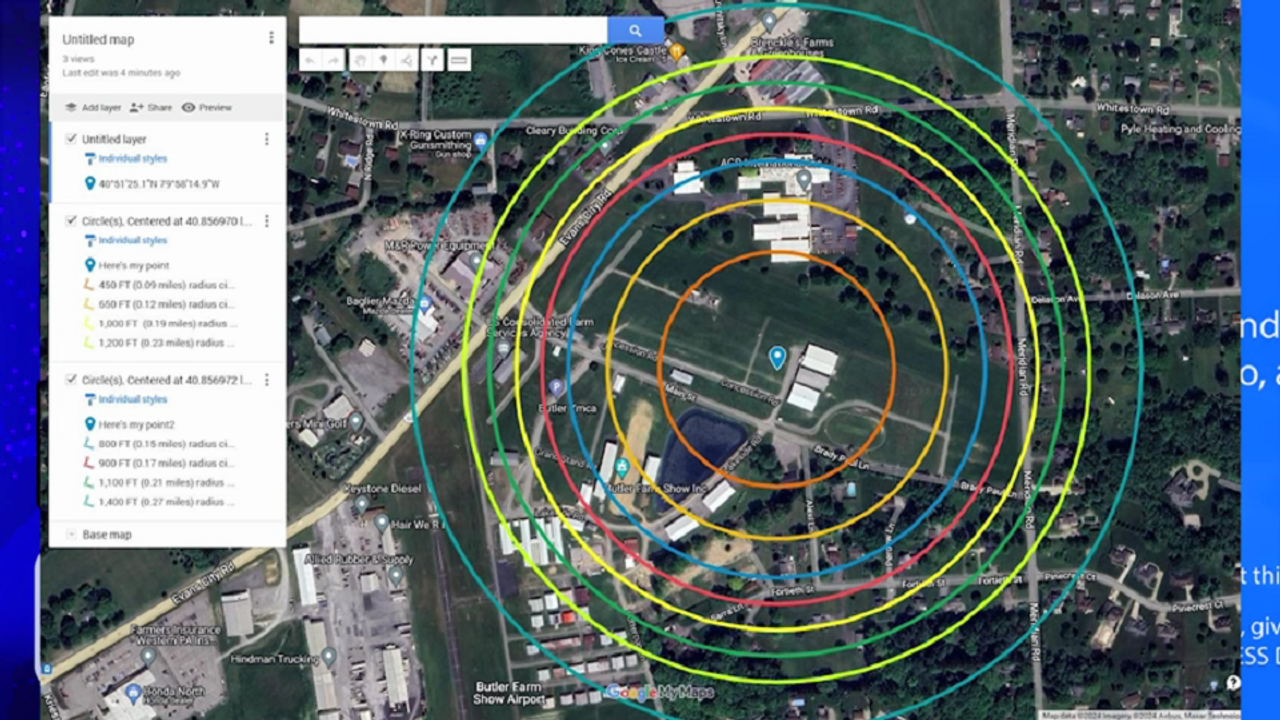Image resolution: width=1280 pixels, height=720 pixels.
Task: Open the map Preview
Action: (206, 108)
